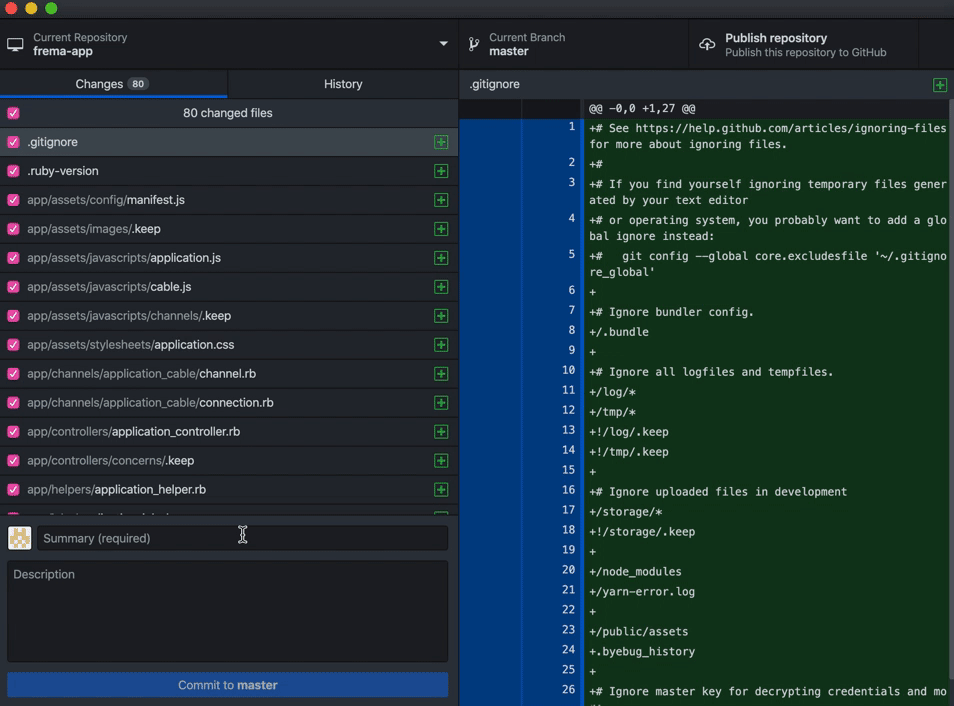This screenshot has width=954, height=706.
Task: Open the Current Repository dropdown arrow
Action: pos(443,44)
